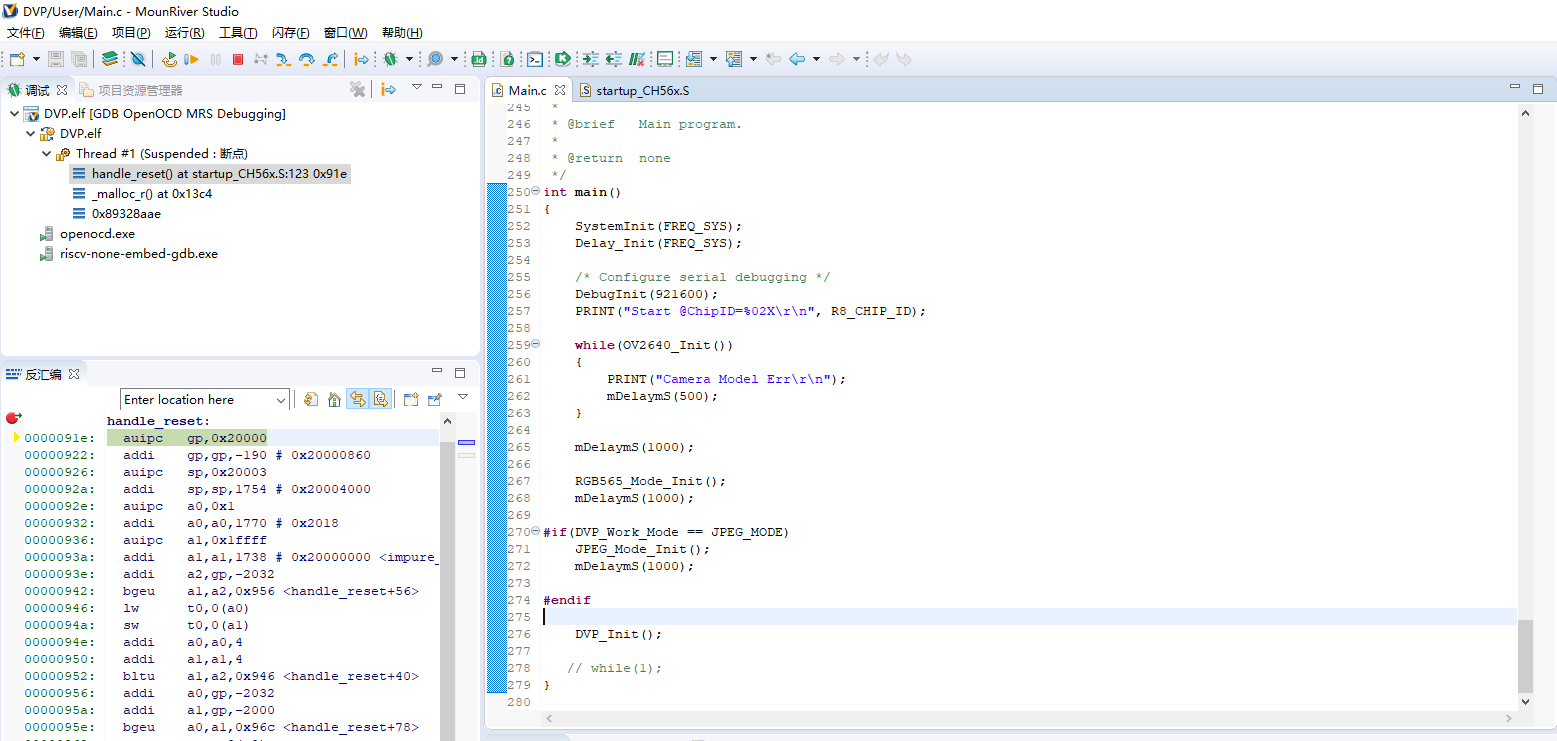The image size is (1557, 741).
Task: Open the terminal icon in toolbar
Action: 536,60
